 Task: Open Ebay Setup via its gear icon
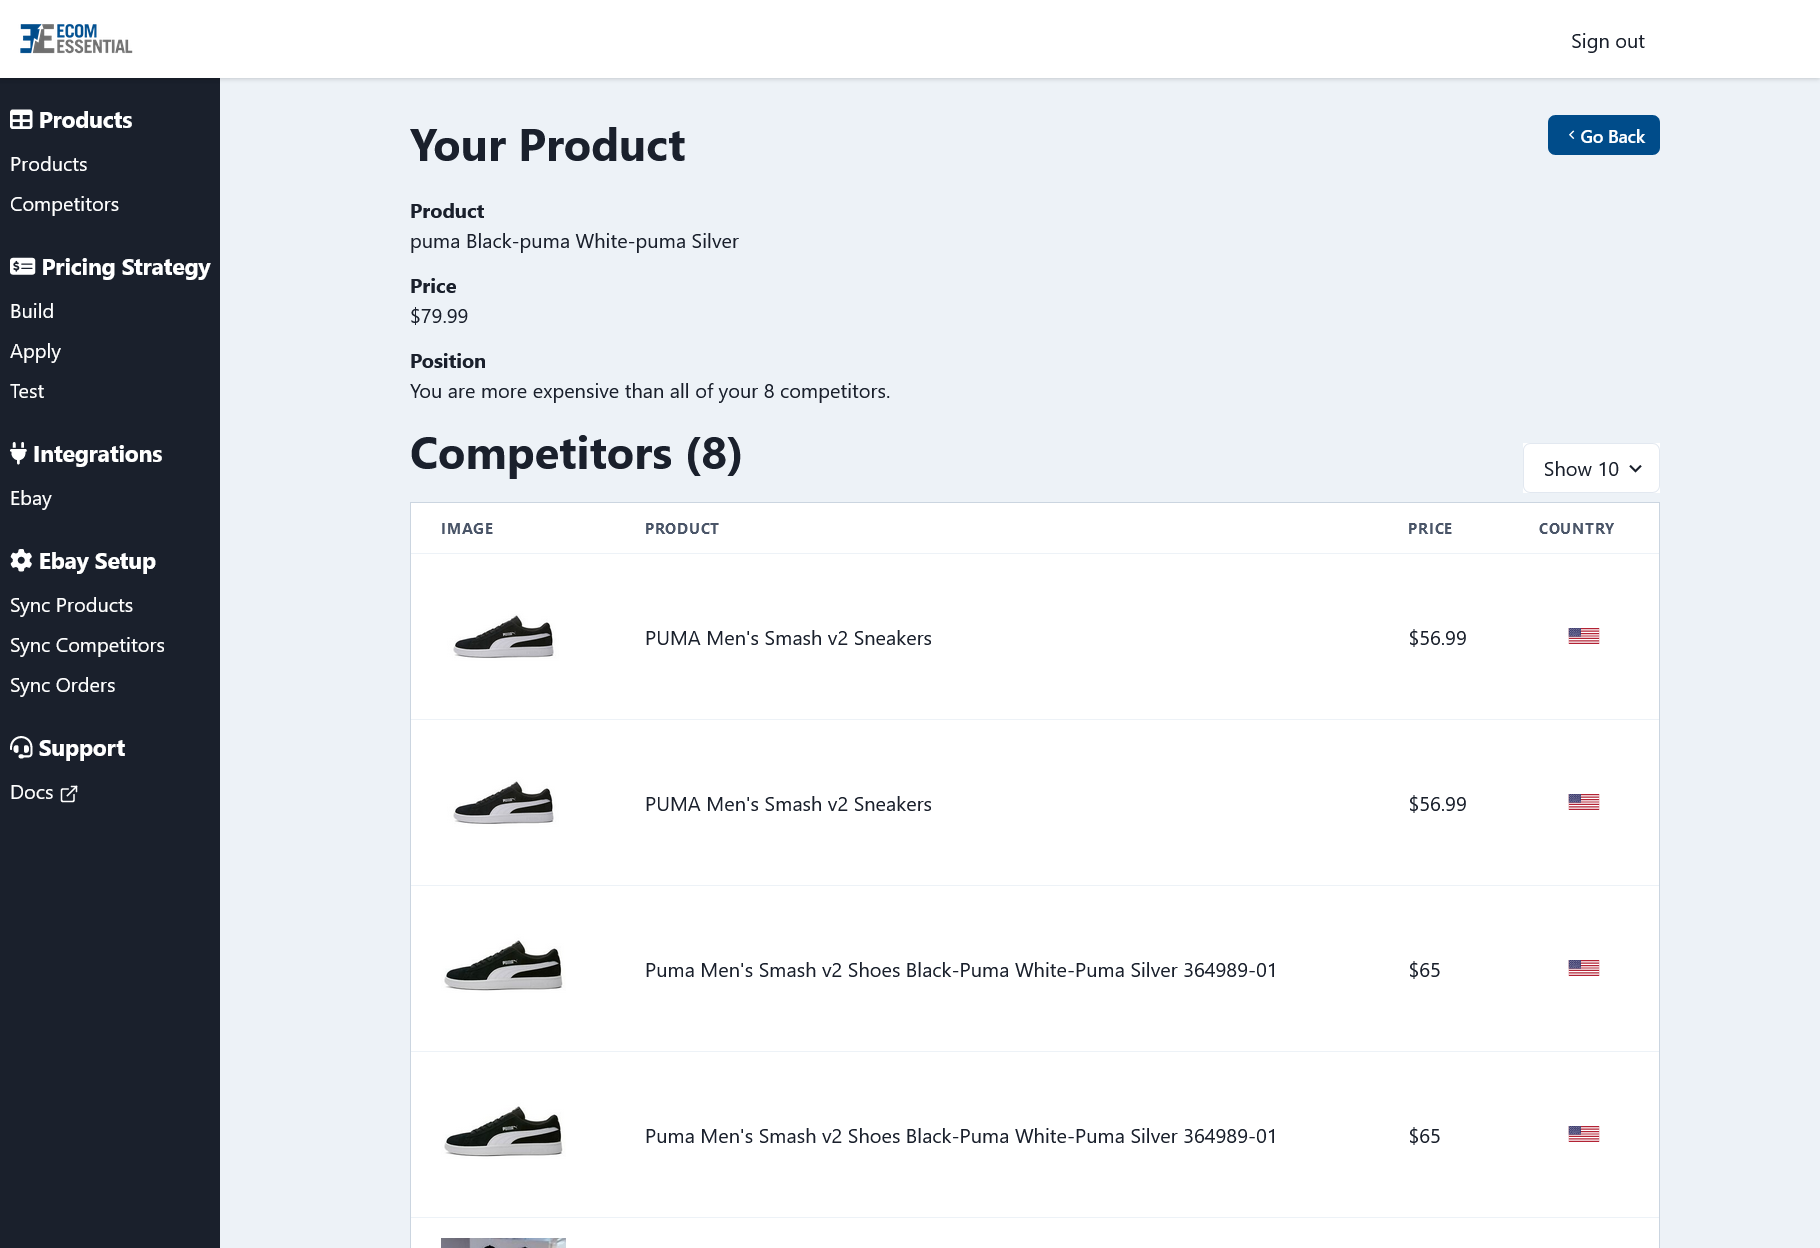point(21,561)
